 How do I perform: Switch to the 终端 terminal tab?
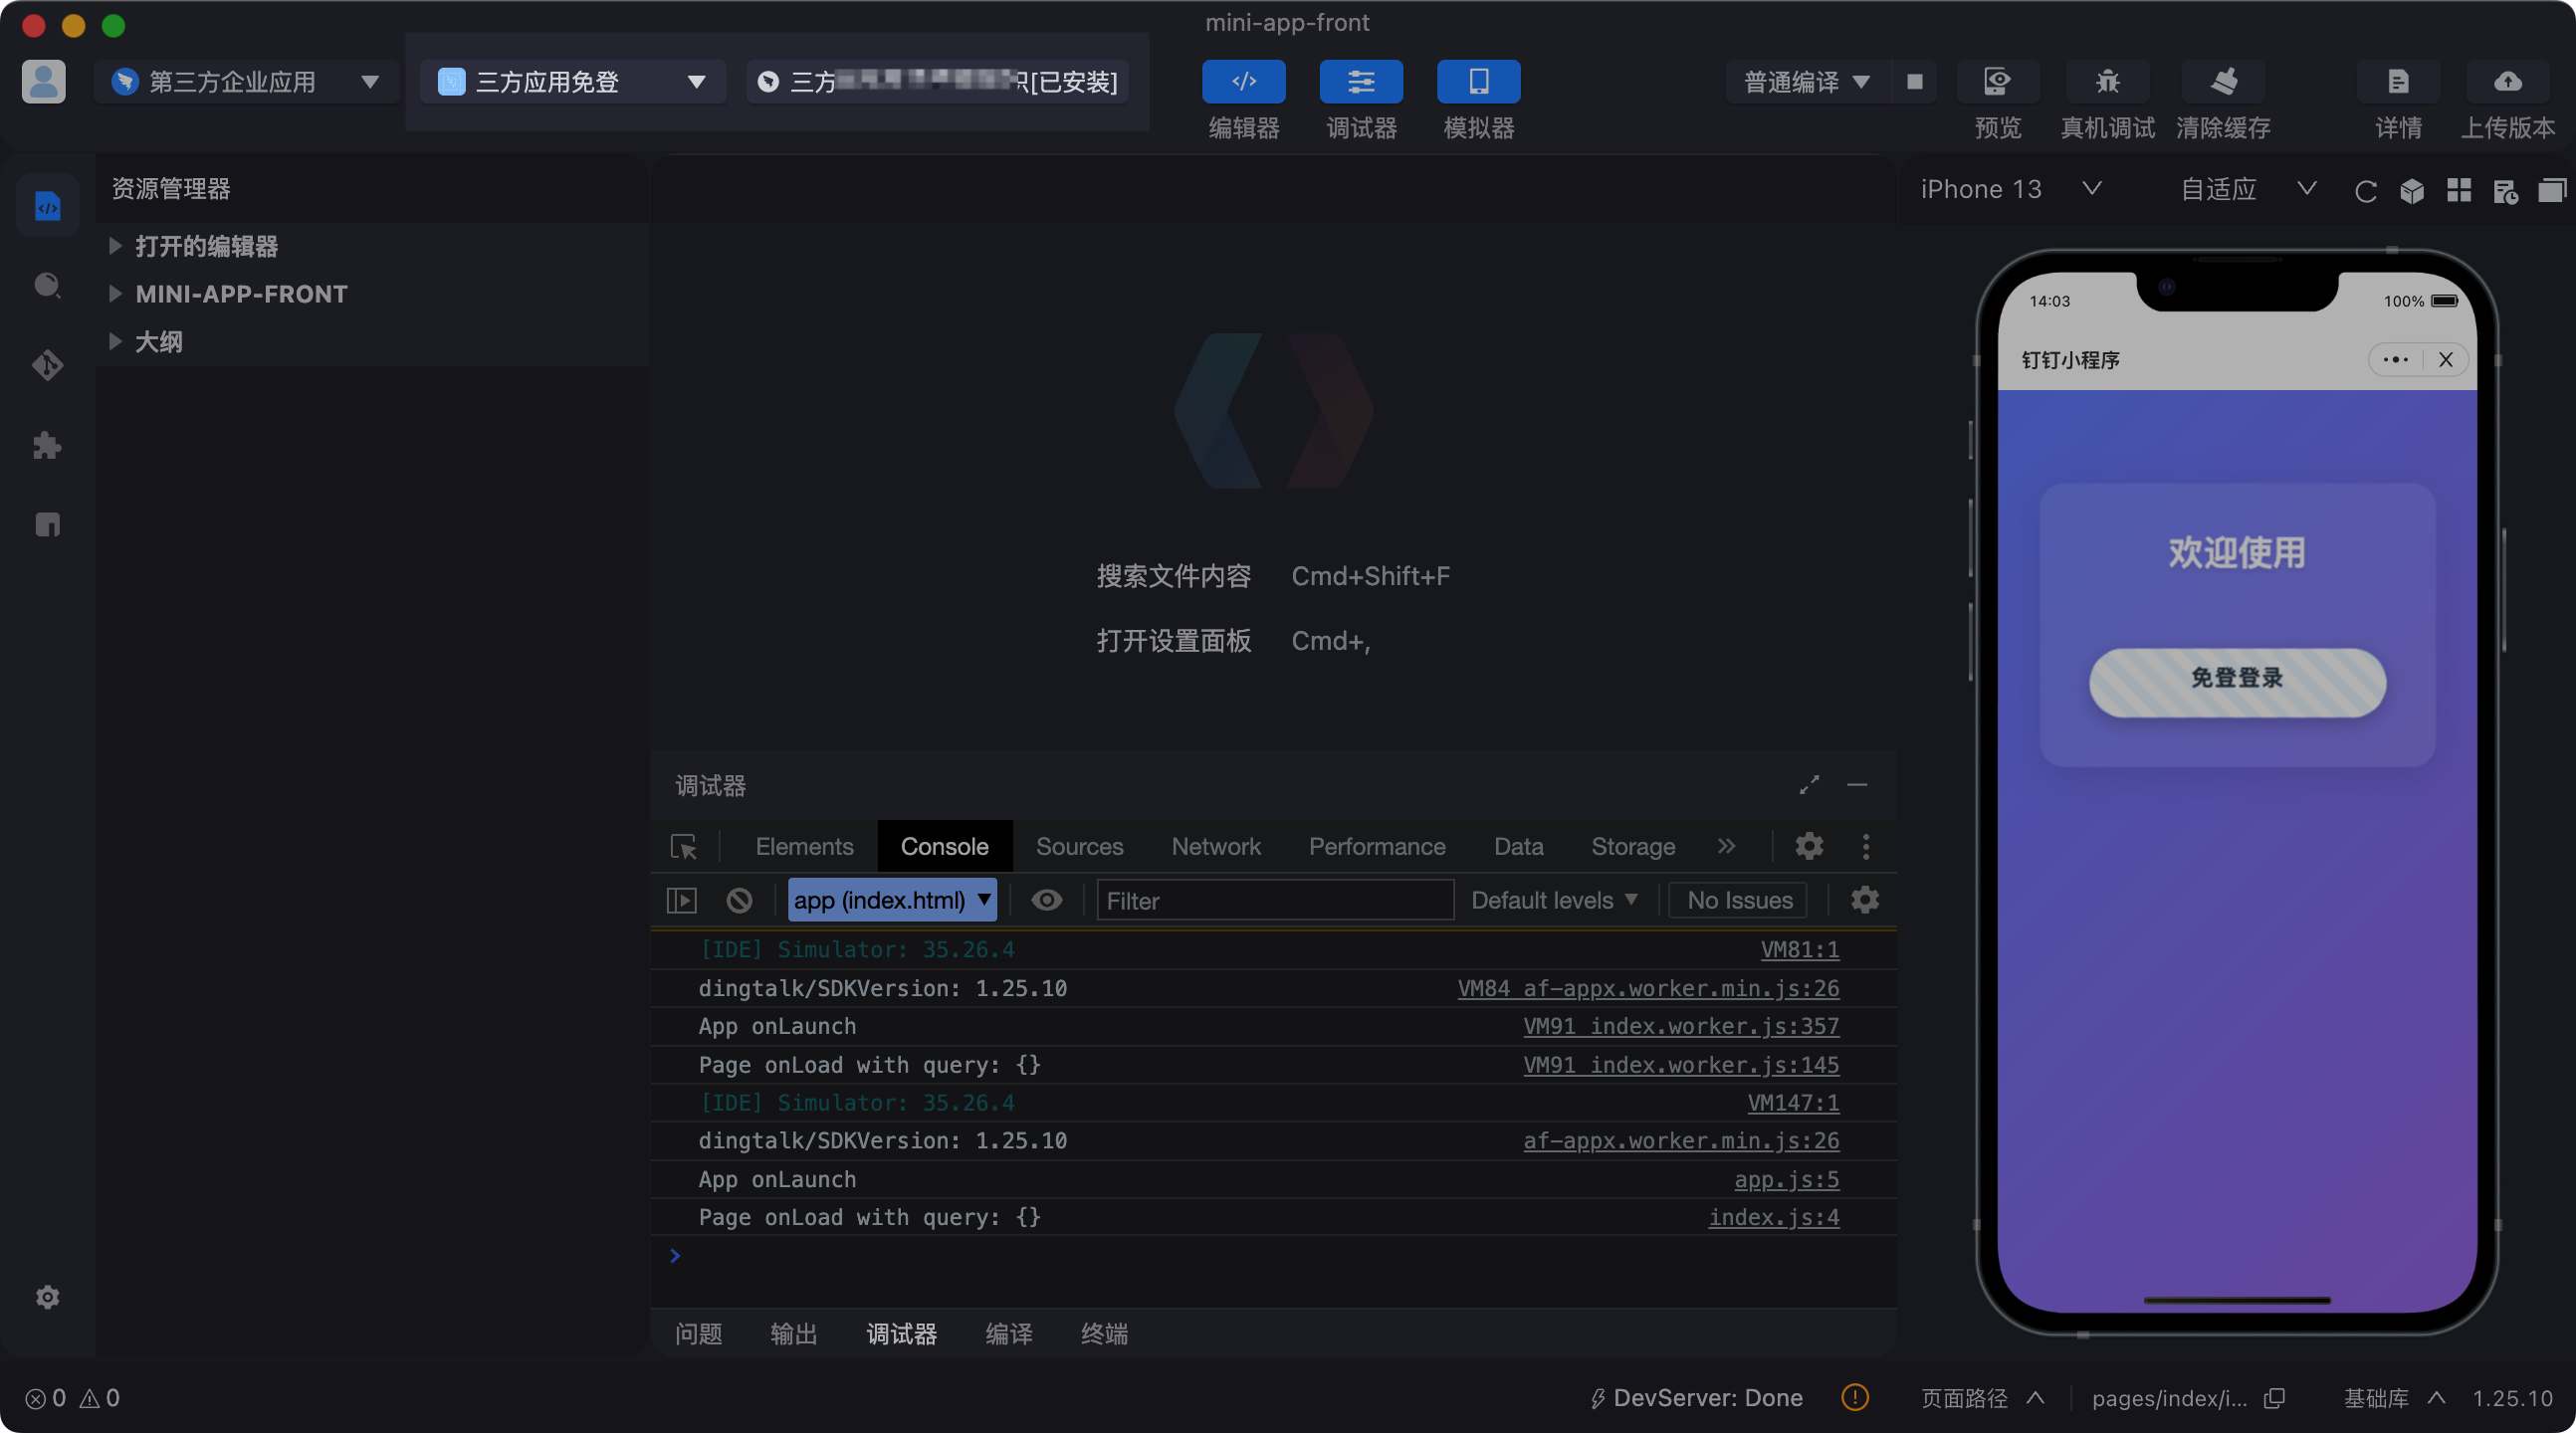coord(1104,1333)
